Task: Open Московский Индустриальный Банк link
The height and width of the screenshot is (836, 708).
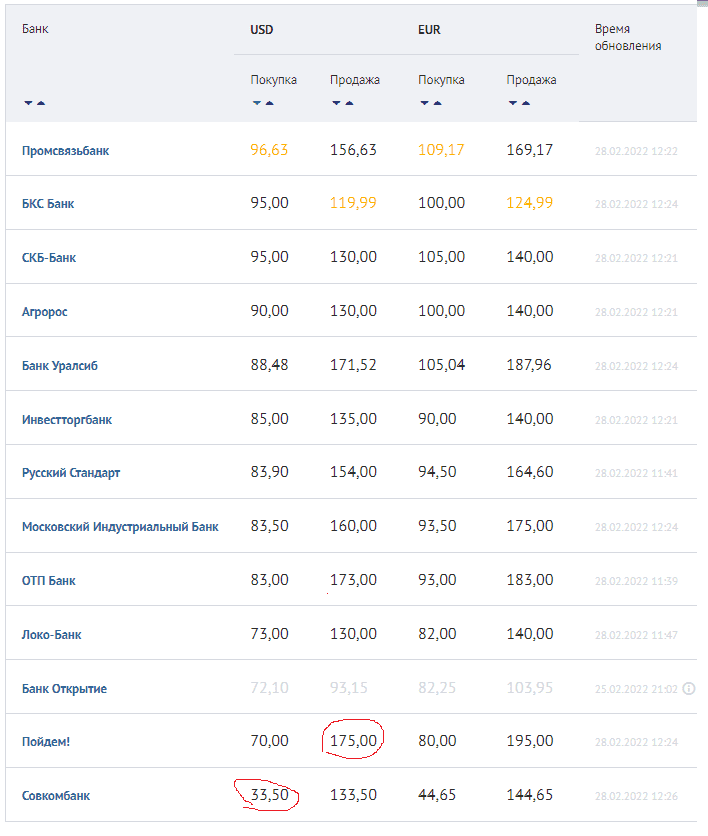Action: [x=120, y=527]
